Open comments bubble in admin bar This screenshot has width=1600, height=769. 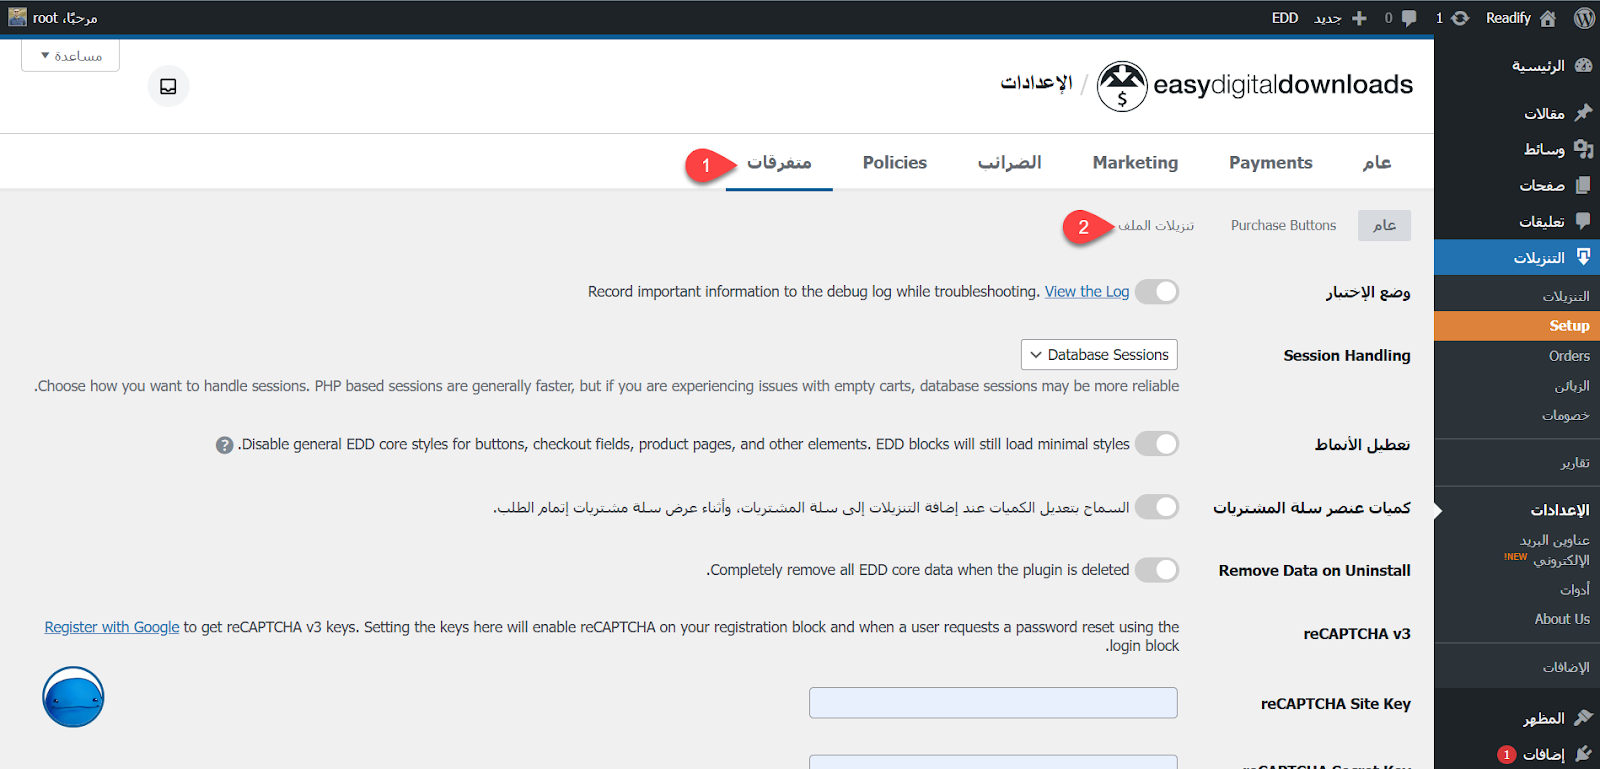tap(1409, 18)
